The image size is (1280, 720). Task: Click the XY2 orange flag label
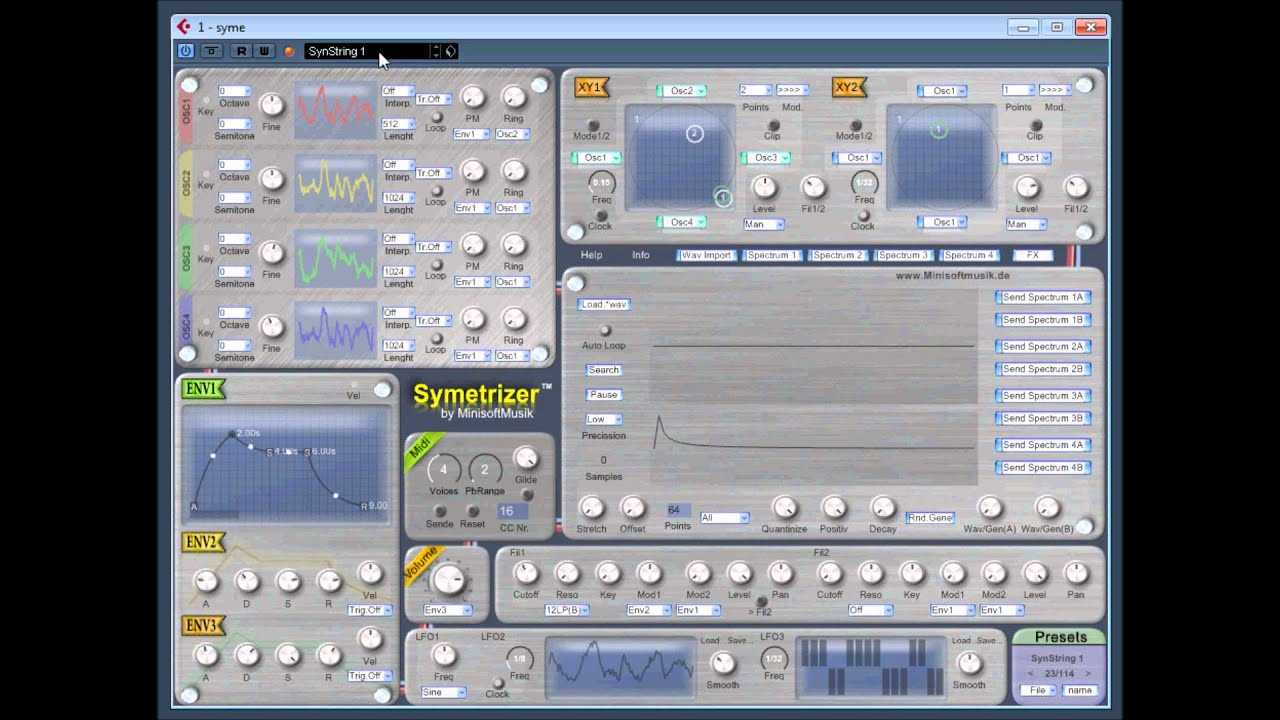[848, 88]
